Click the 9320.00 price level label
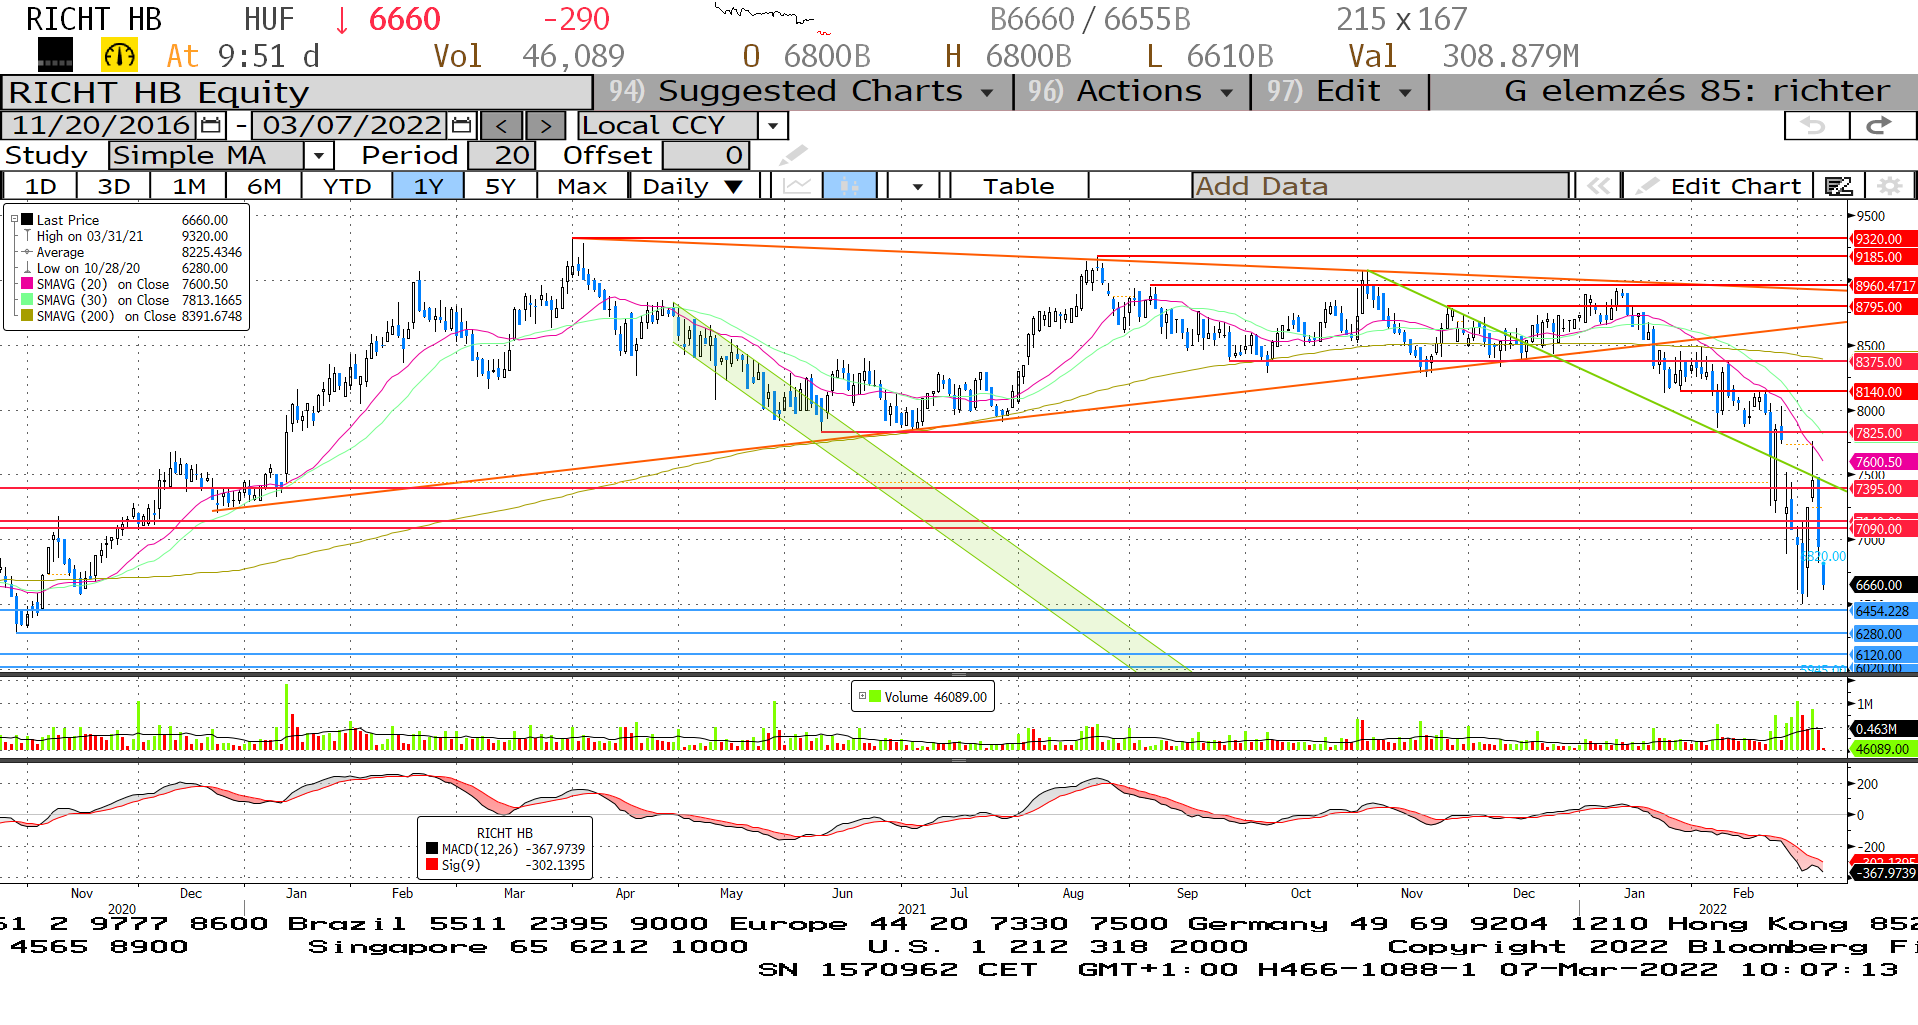Viewport: 1918px width, 1025px height. click(1885, 239)
